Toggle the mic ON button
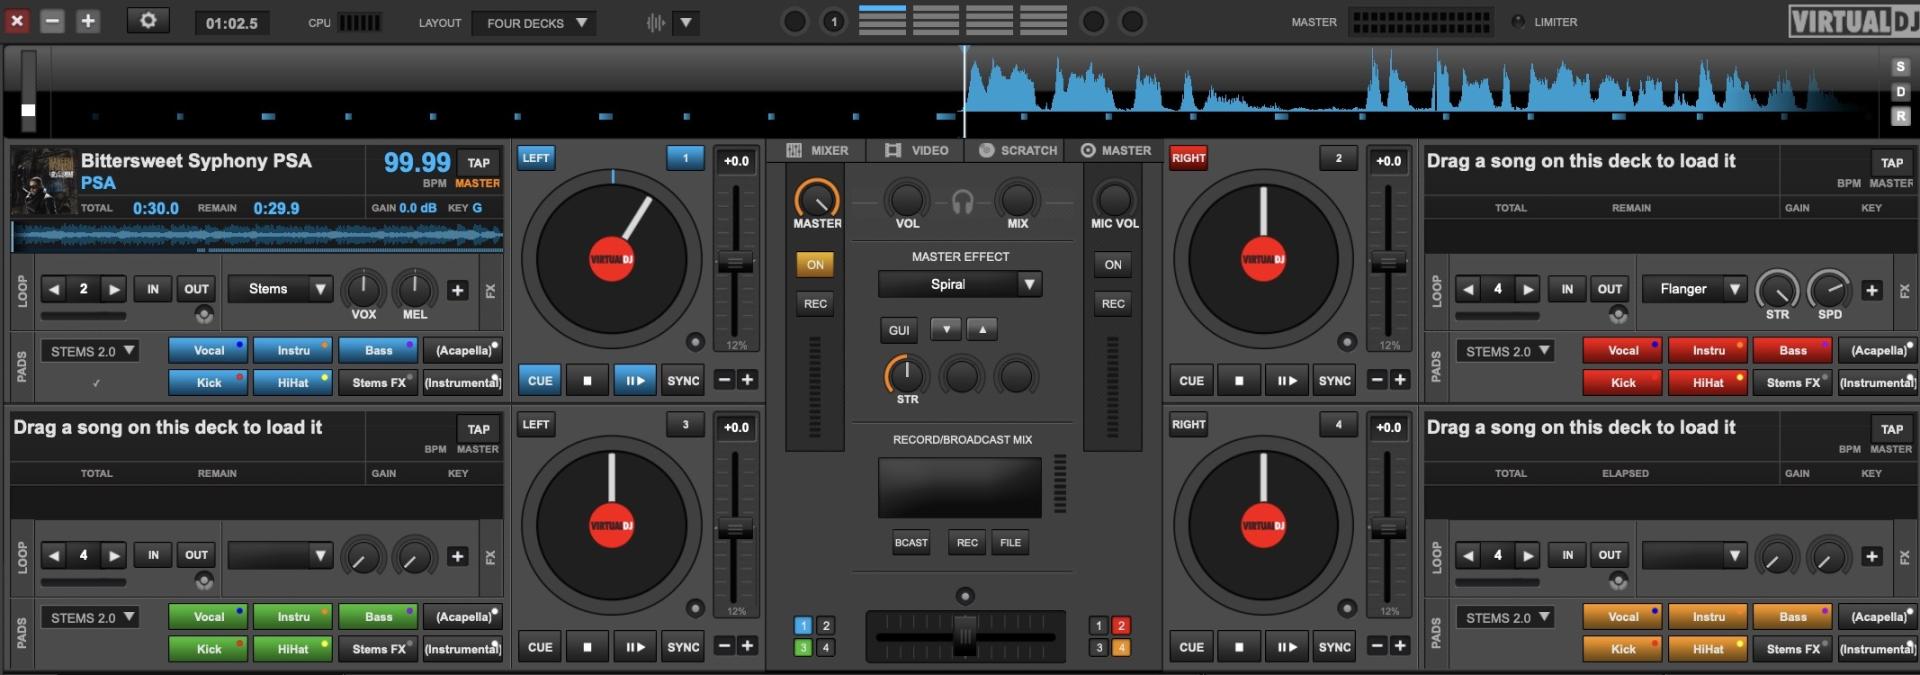 1113,265
